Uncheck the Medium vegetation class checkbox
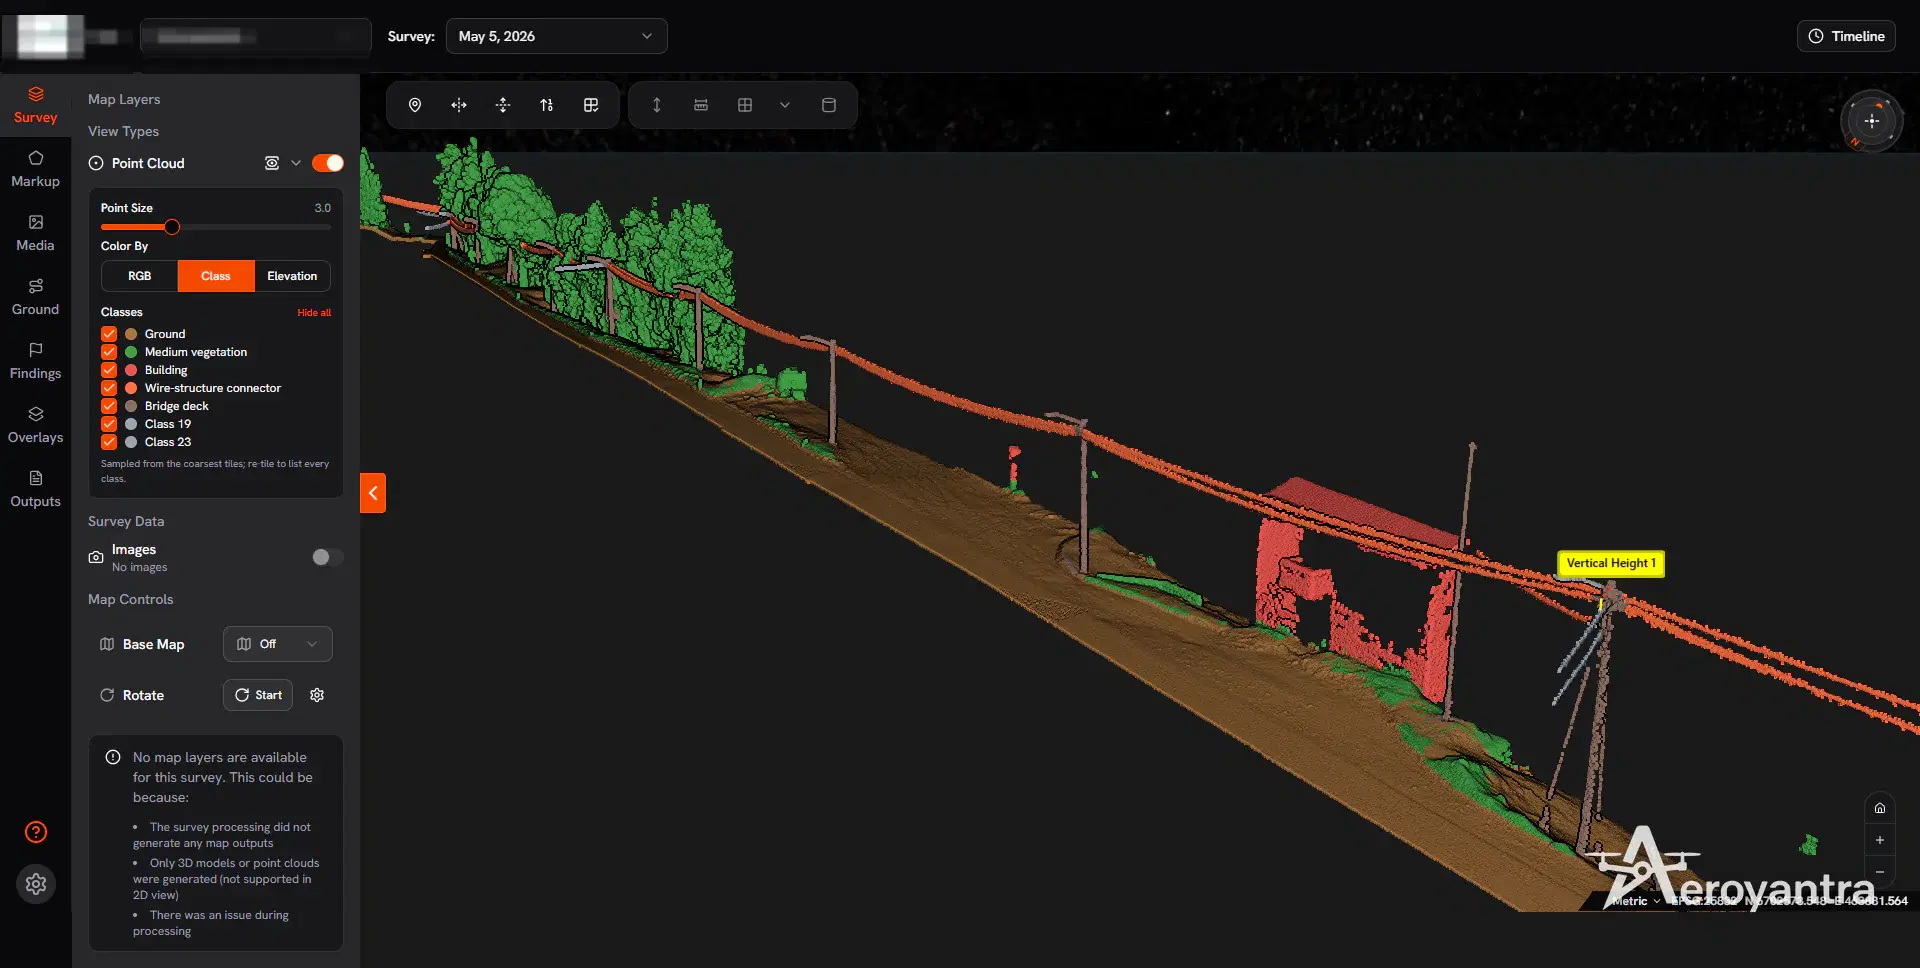The image size is (1920, 968). [x=109, y=352]
